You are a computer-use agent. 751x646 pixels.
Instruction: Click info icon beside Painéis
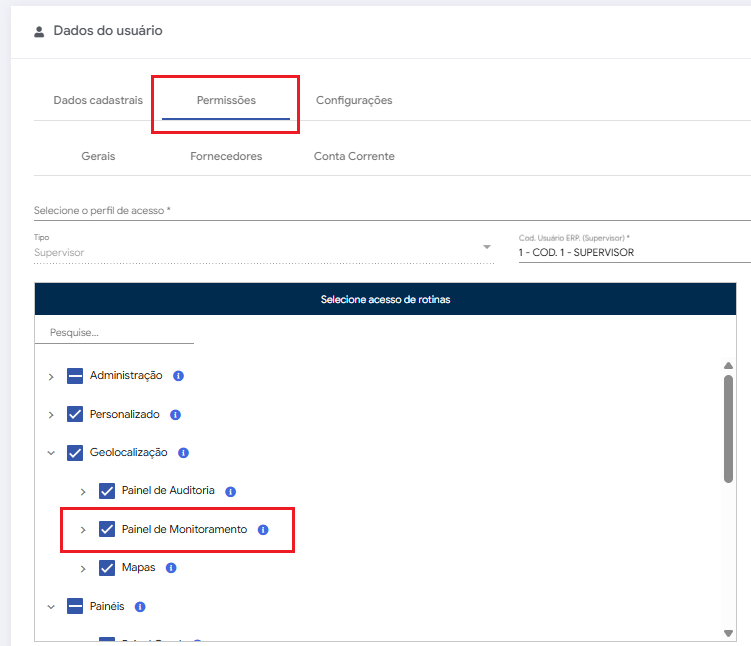coord(140,606)
